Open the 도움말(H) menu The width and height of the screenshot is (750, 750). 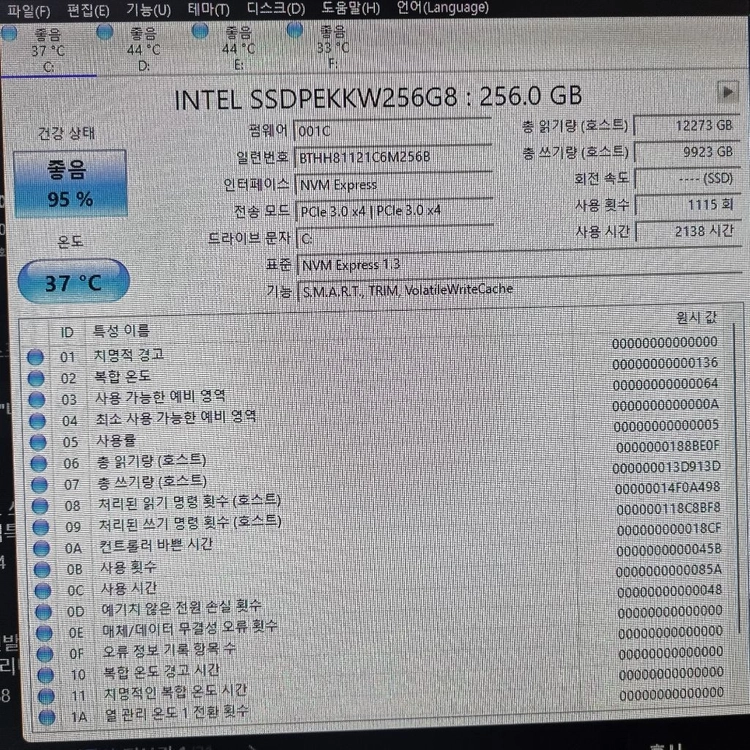coord(351,8)
